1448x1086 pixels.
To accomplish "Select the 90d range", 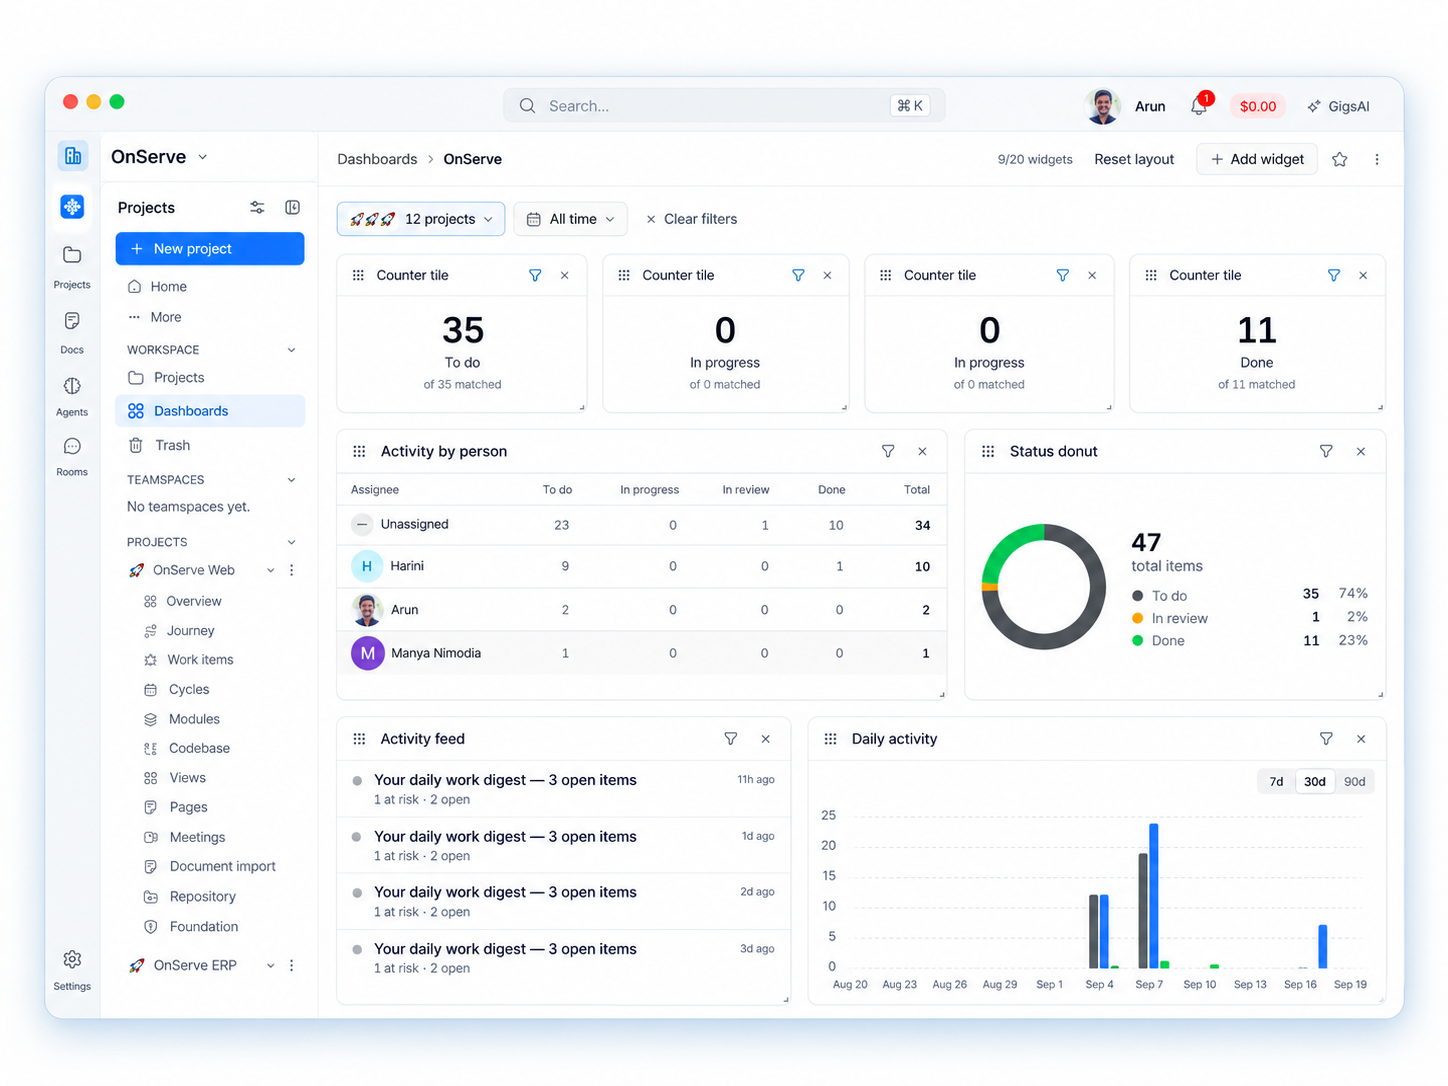I will pos(1355,782).
